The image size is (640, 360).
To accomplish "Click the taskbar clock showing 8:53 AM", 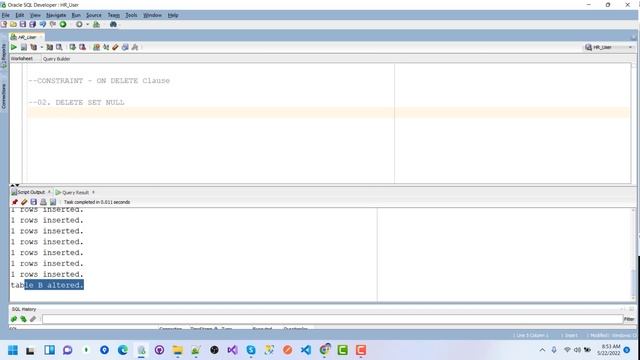I will [609, 350].
